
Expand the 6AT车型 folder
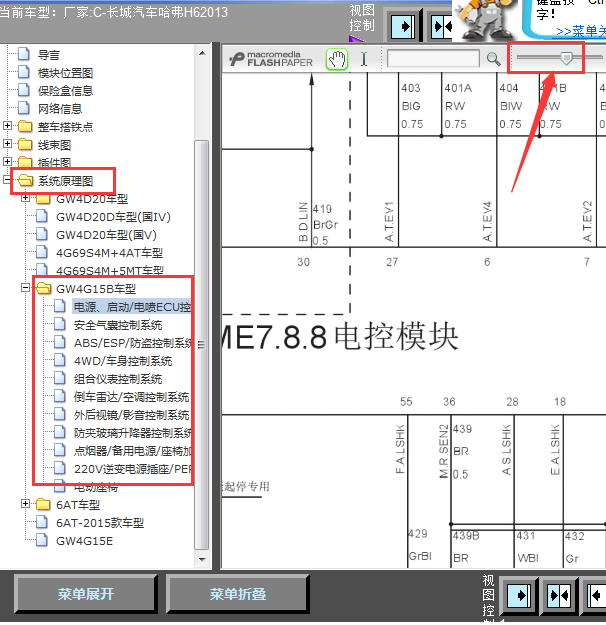point(26,504)
